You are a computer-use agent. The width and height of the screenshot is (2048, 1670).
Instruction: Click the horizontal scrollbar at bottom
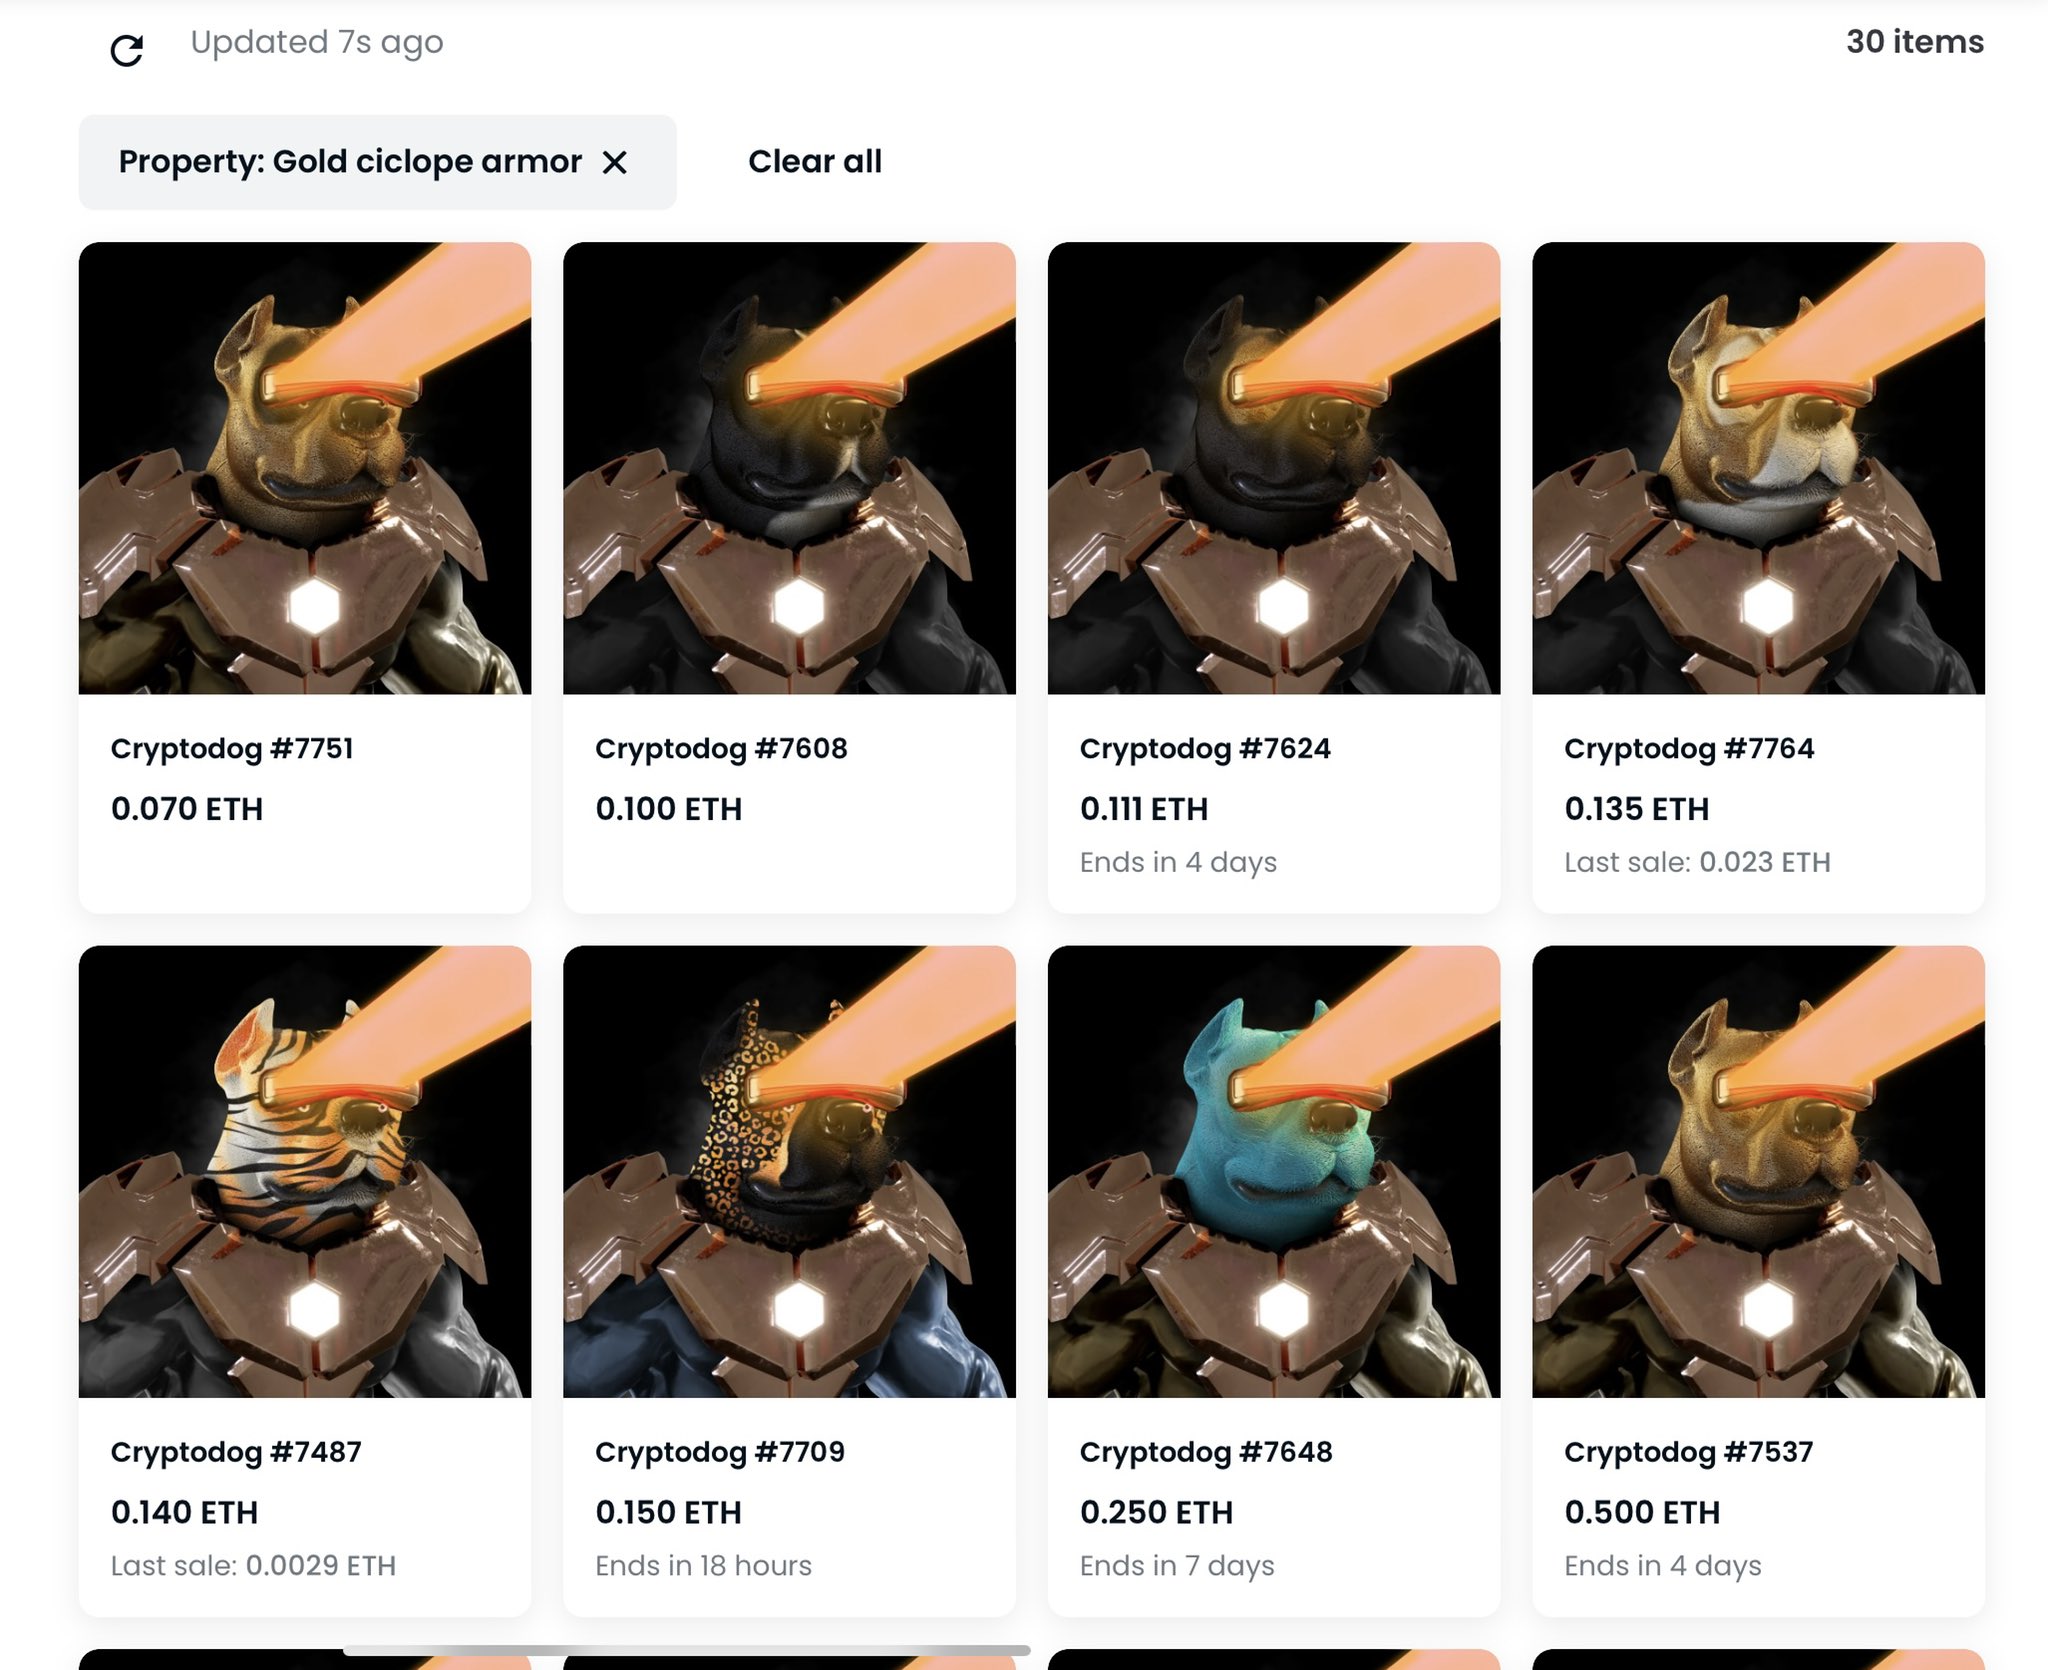[x=687, y=1650]
